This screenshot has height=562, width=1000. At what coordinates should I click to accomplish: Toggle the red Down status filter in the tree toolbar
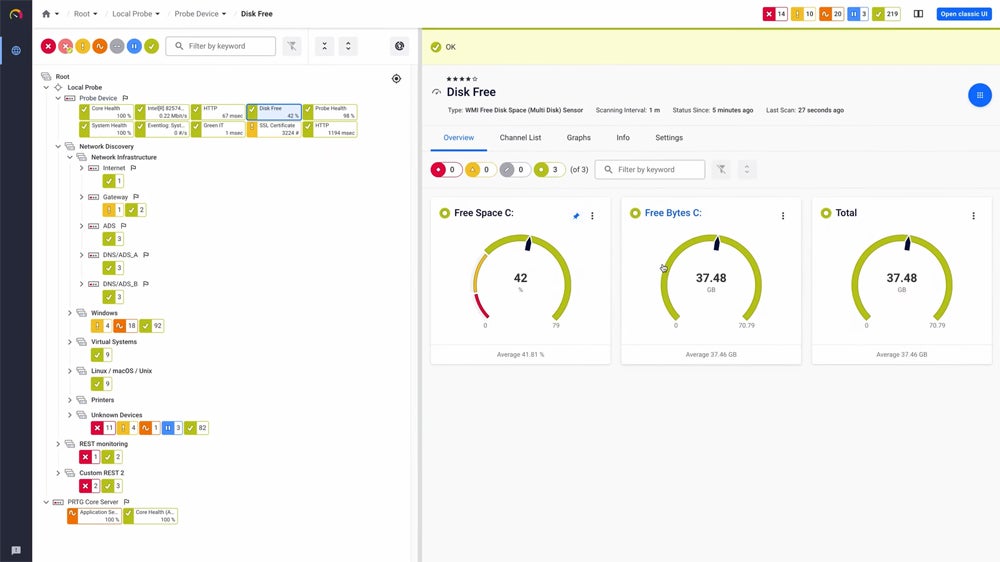coord(48,46)
